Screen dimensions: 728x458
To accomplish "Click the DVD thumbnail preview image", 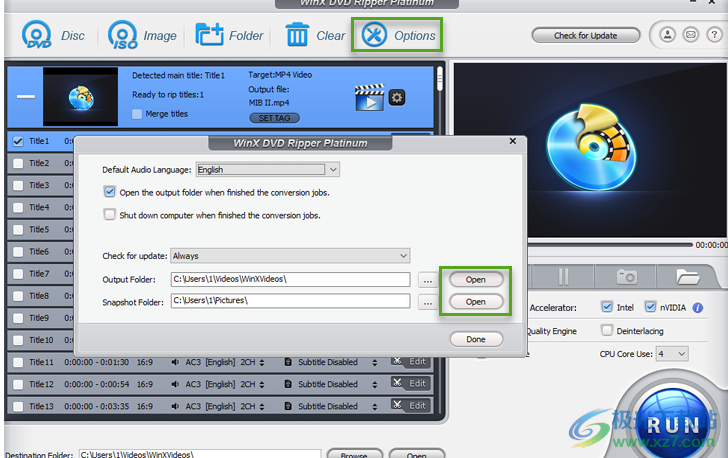I will tap(80, 97).
